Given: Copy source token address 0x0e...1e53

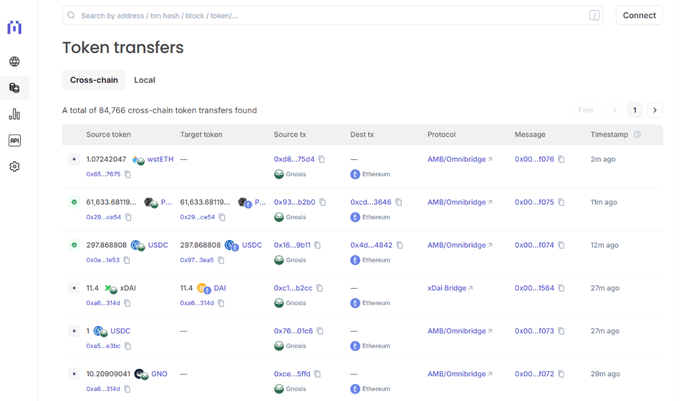Looking at the screenshot, I should [127, 260].
